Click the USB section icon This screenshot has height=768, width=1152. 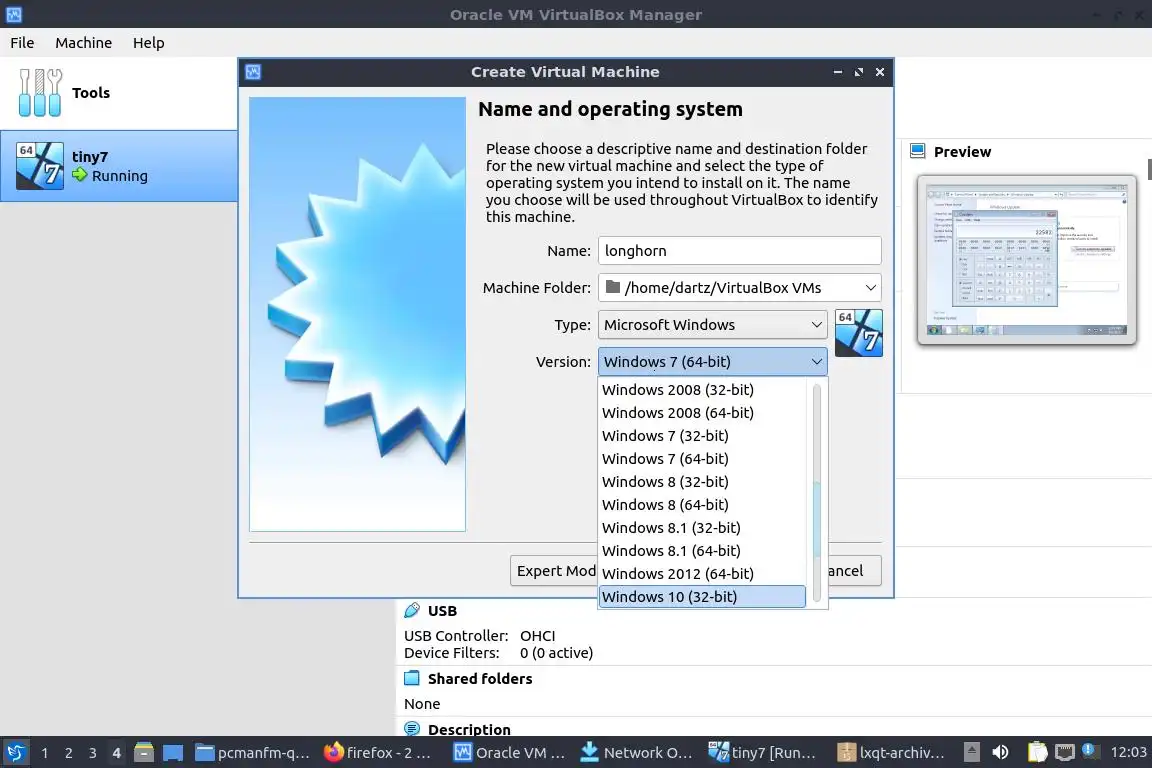tap(412, 611)
